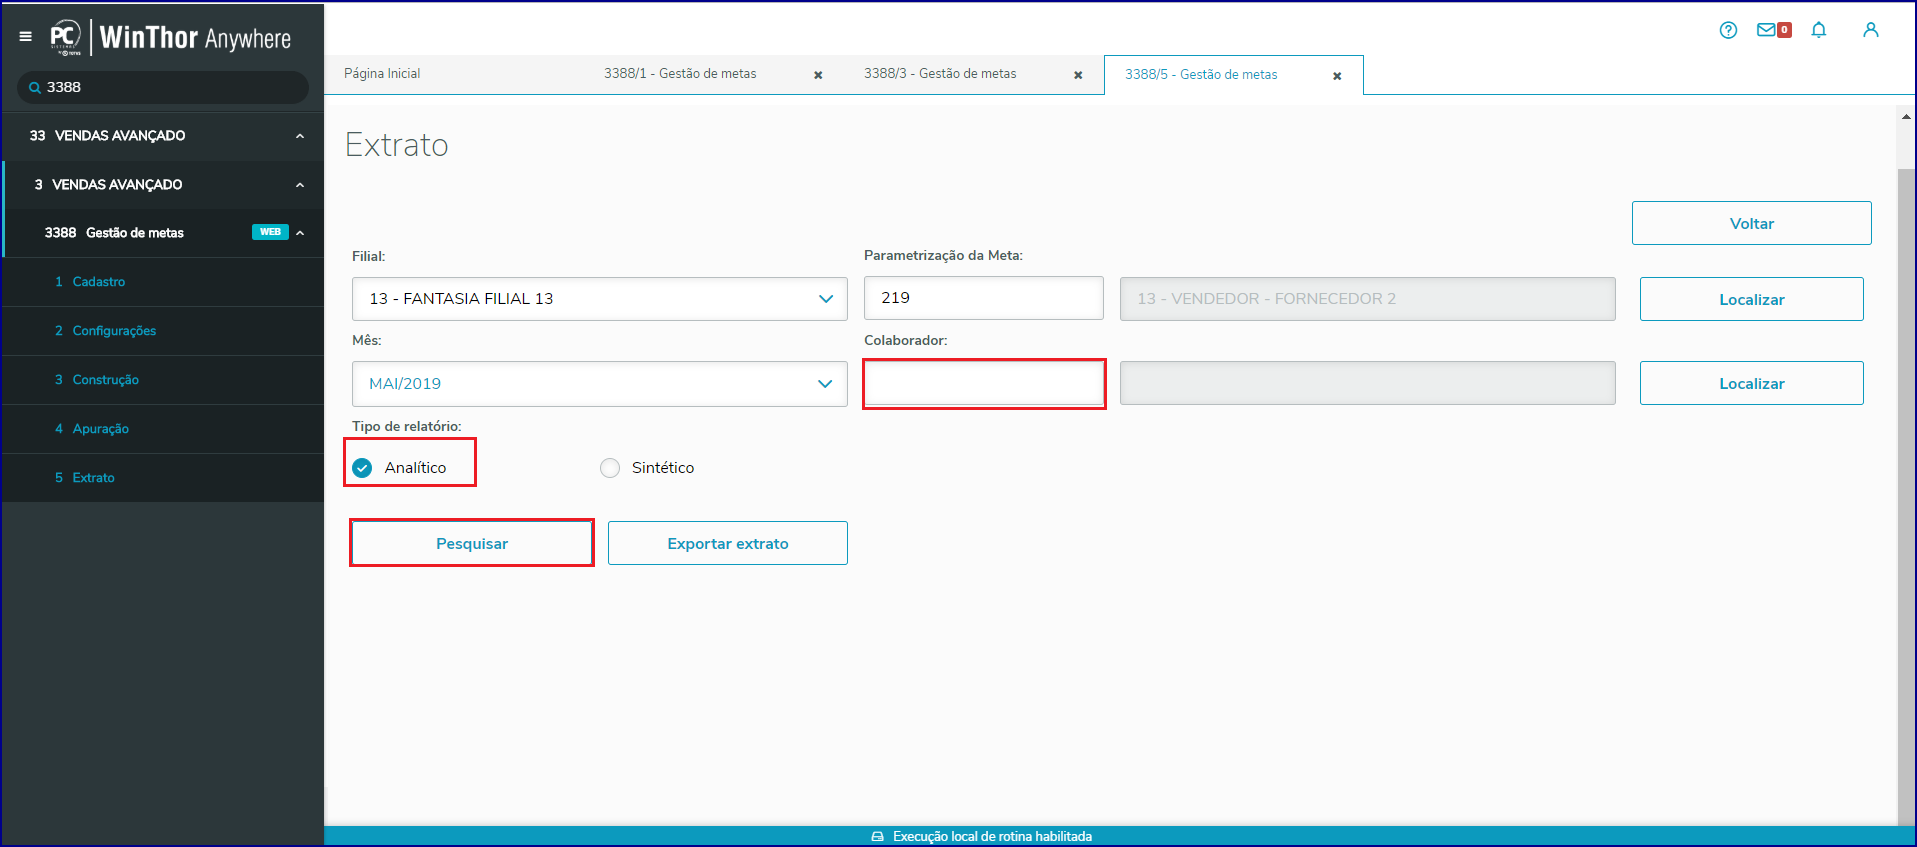The width and height of the screenshot is (1917, 847).
Task: Click the WEB badge on Gestão de metas
Action: 270,232
